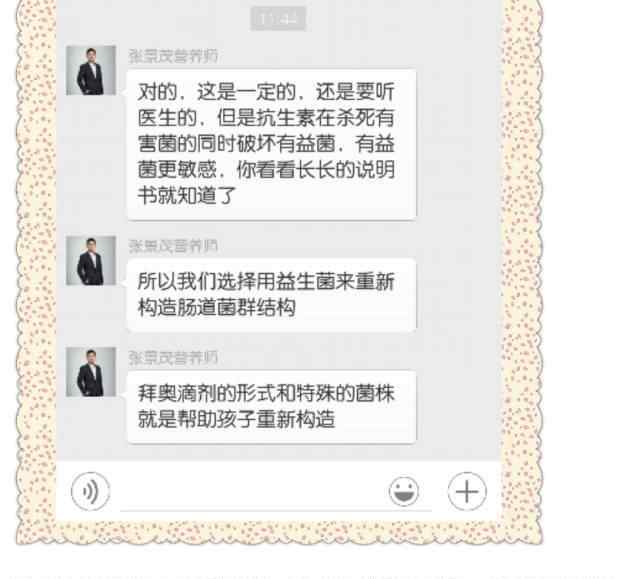The height and width of the screenshot is (579, 640).
Task: Select the sender name above the second message
Action: click(173, 246)
